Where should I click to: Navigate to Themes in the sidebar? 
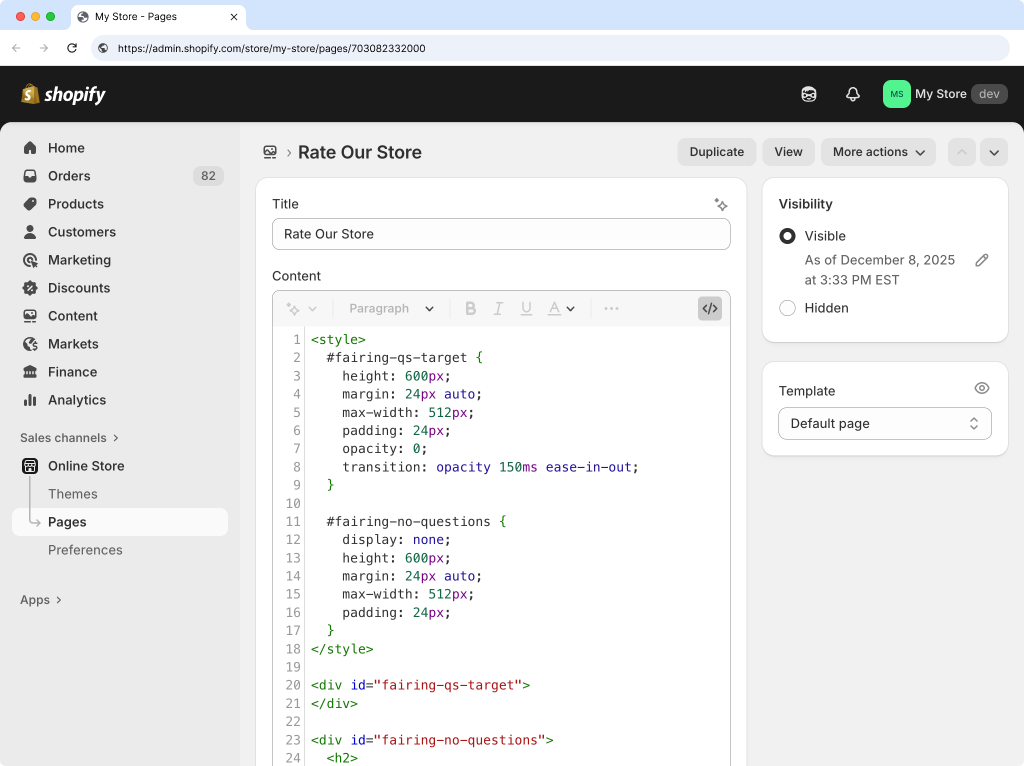pos(72,493)
